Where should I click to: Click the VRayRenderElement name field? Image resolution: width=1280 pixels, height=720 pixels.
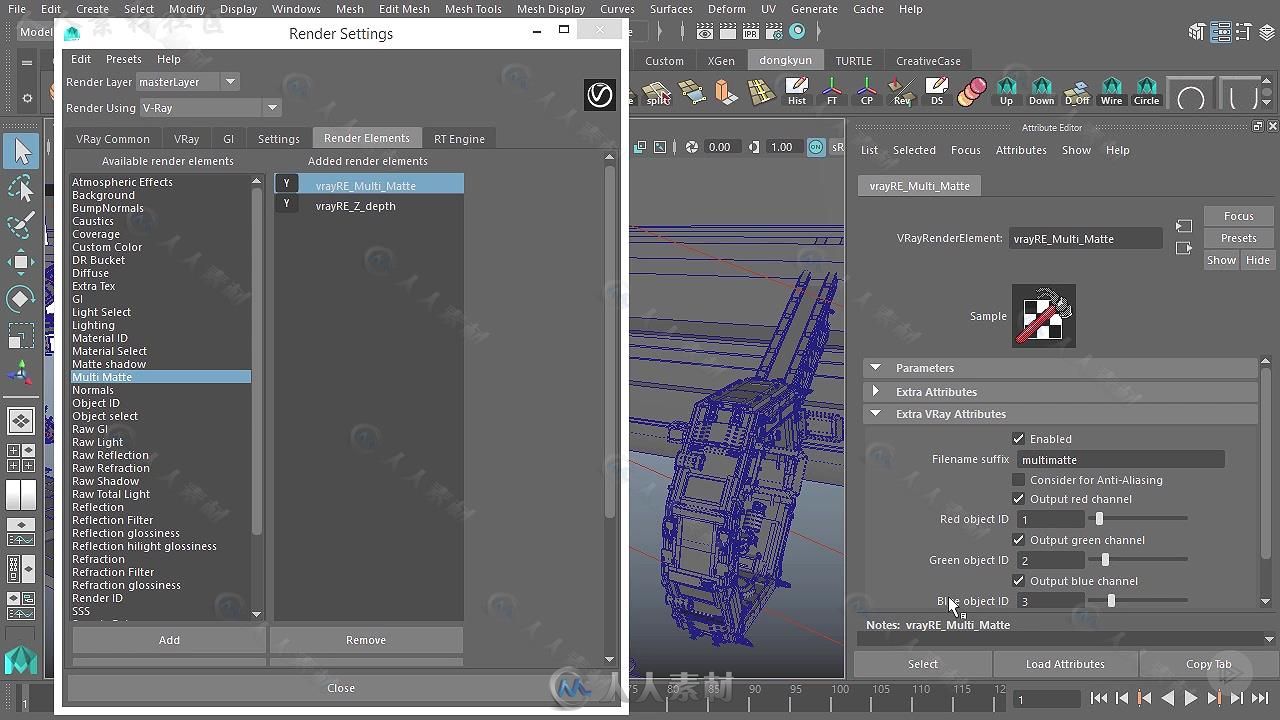[1085, 239]
